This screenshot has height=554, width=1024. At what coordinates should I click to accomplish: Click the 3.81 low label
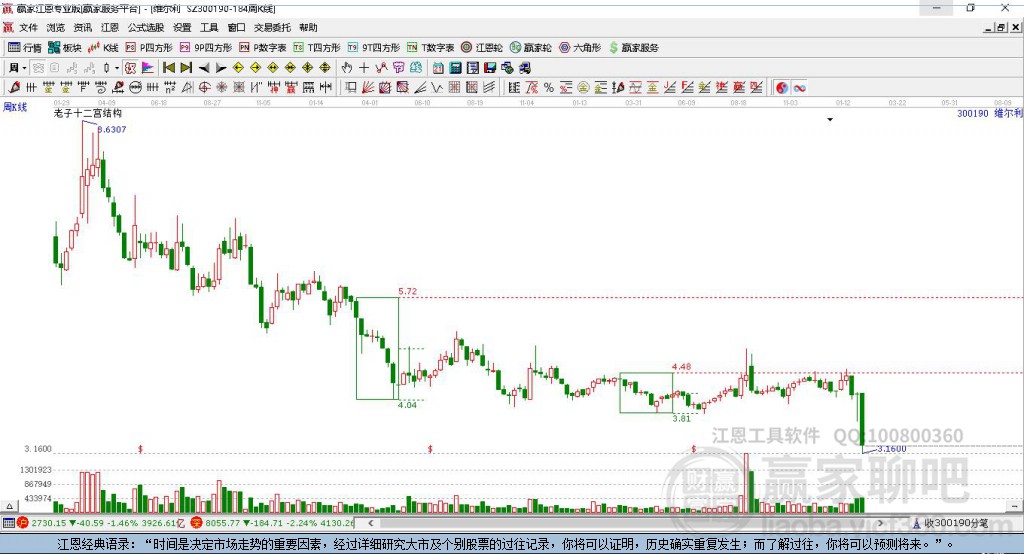pyautogui.click(x=681, y=418)
